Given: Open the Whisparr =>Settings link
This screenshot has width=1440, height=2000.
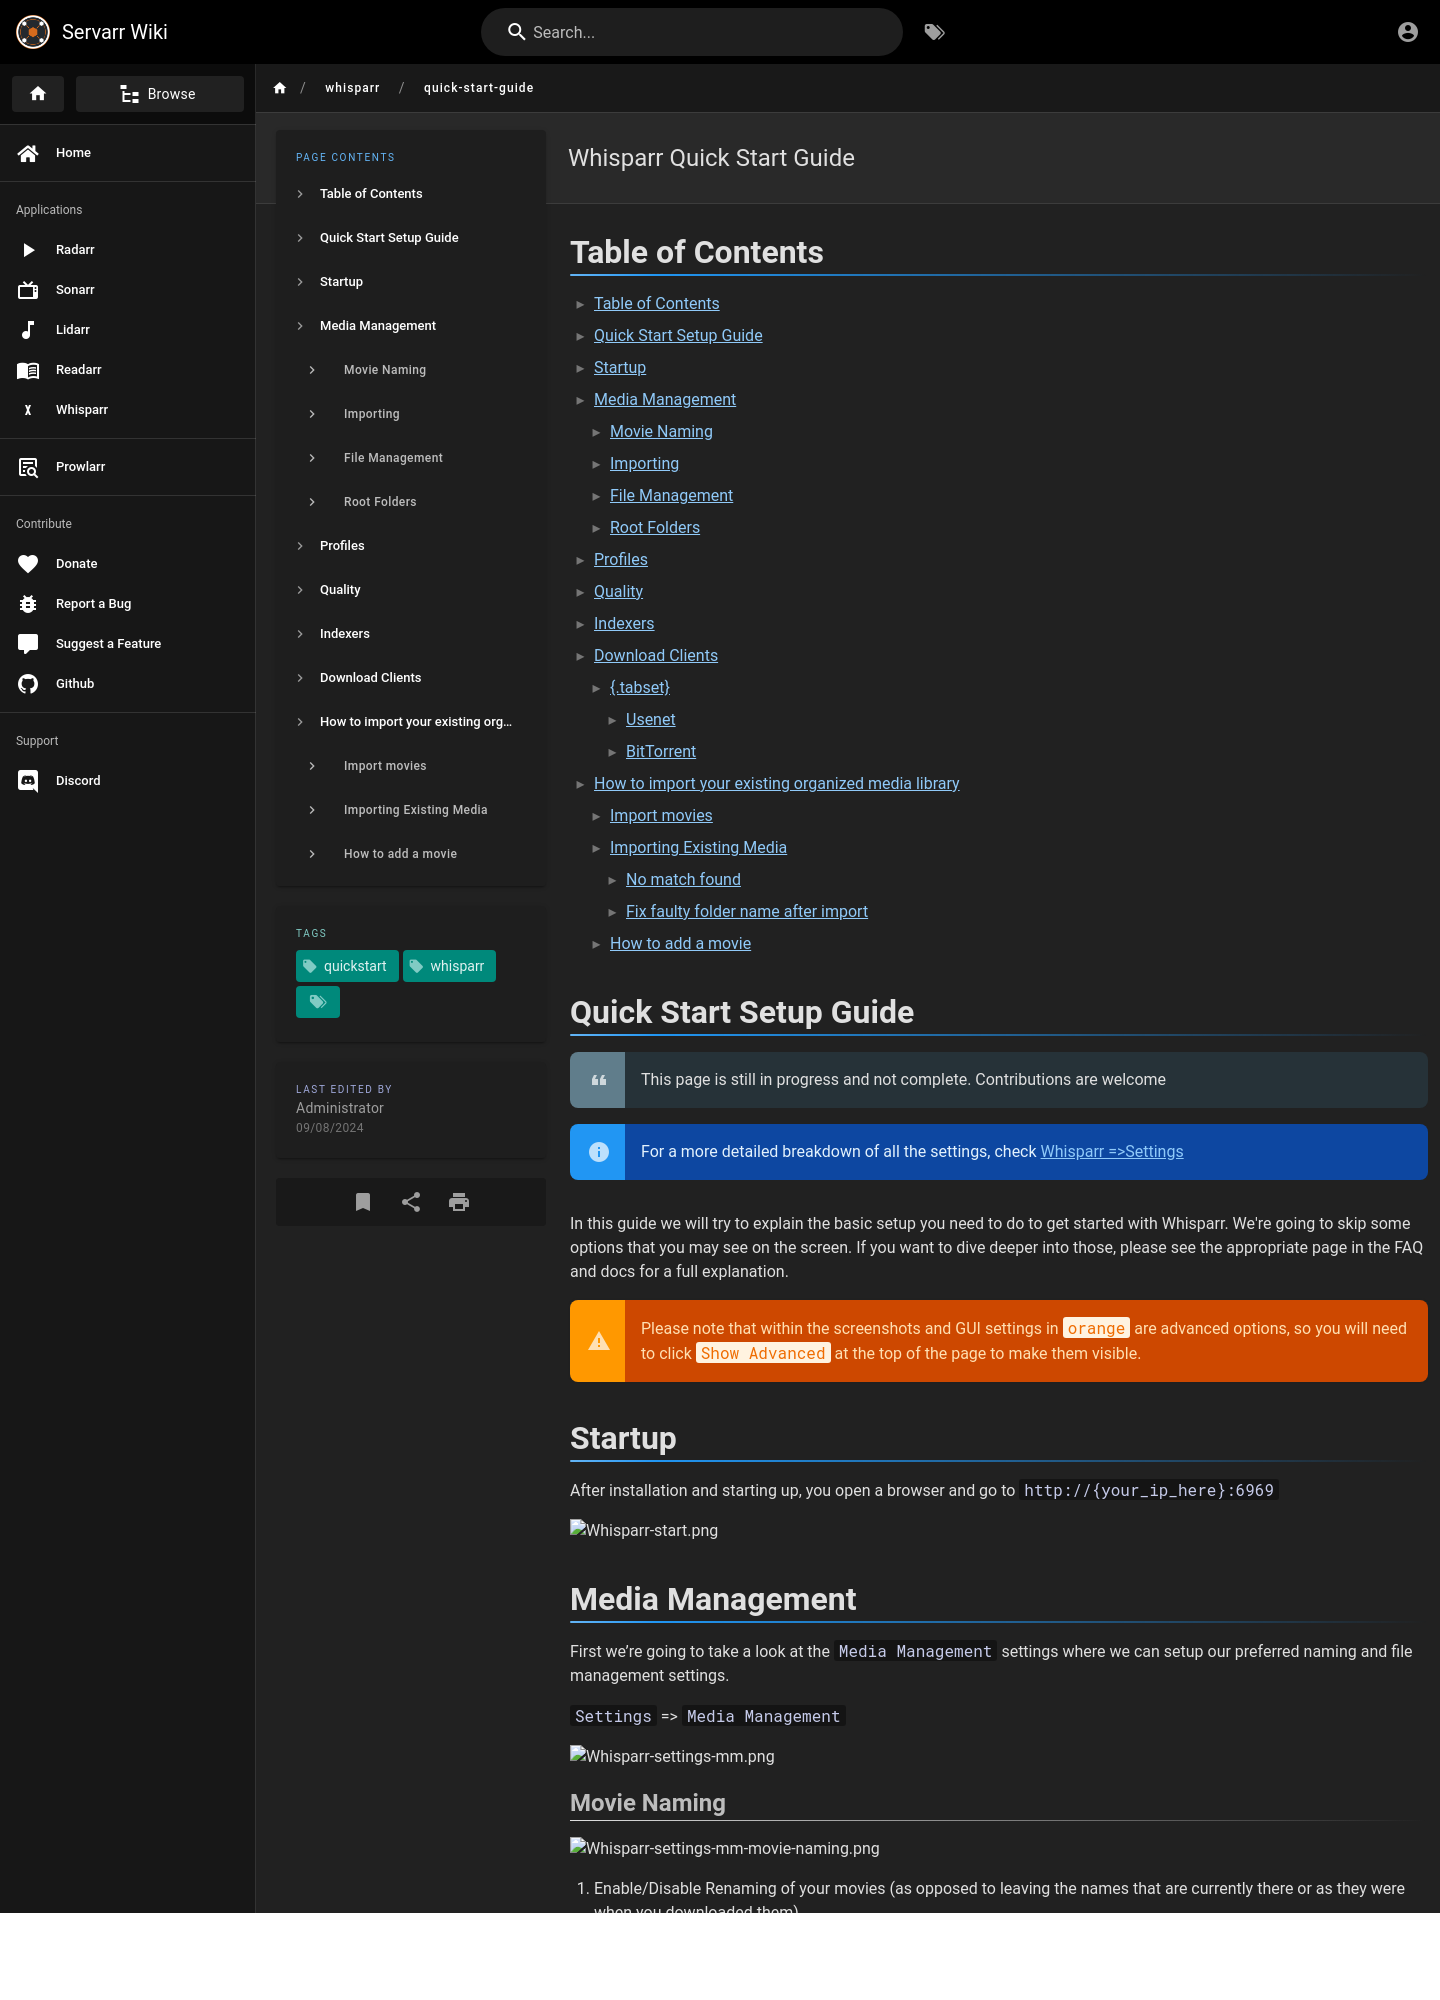Looking at the screenshot, I should point(1112,1152).
